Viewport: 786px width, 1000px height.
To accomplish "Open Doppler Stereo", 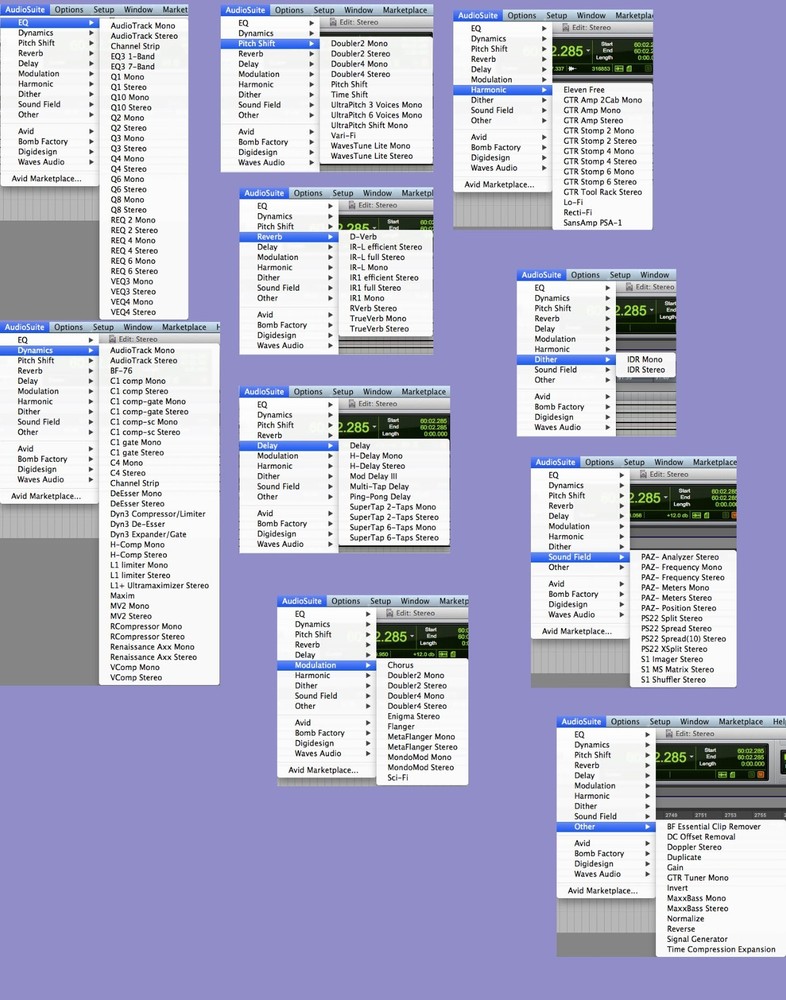I will point(694,847).
